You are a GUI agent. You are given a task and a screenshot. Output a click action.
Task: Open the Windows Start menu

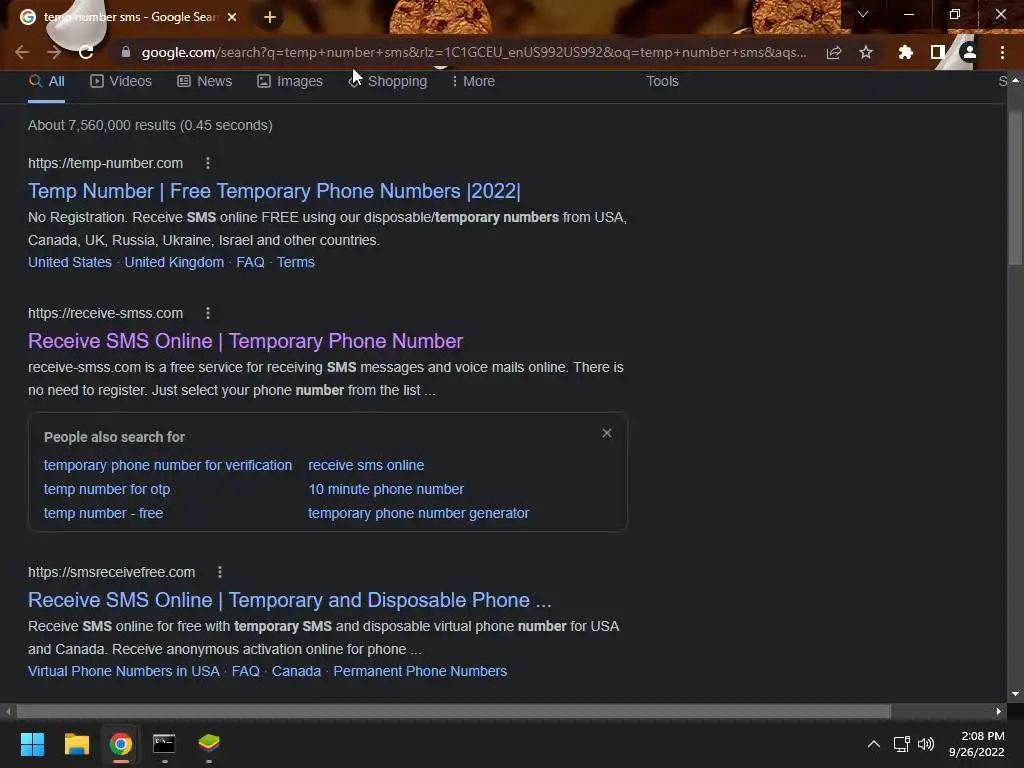(x=32, y=744)
